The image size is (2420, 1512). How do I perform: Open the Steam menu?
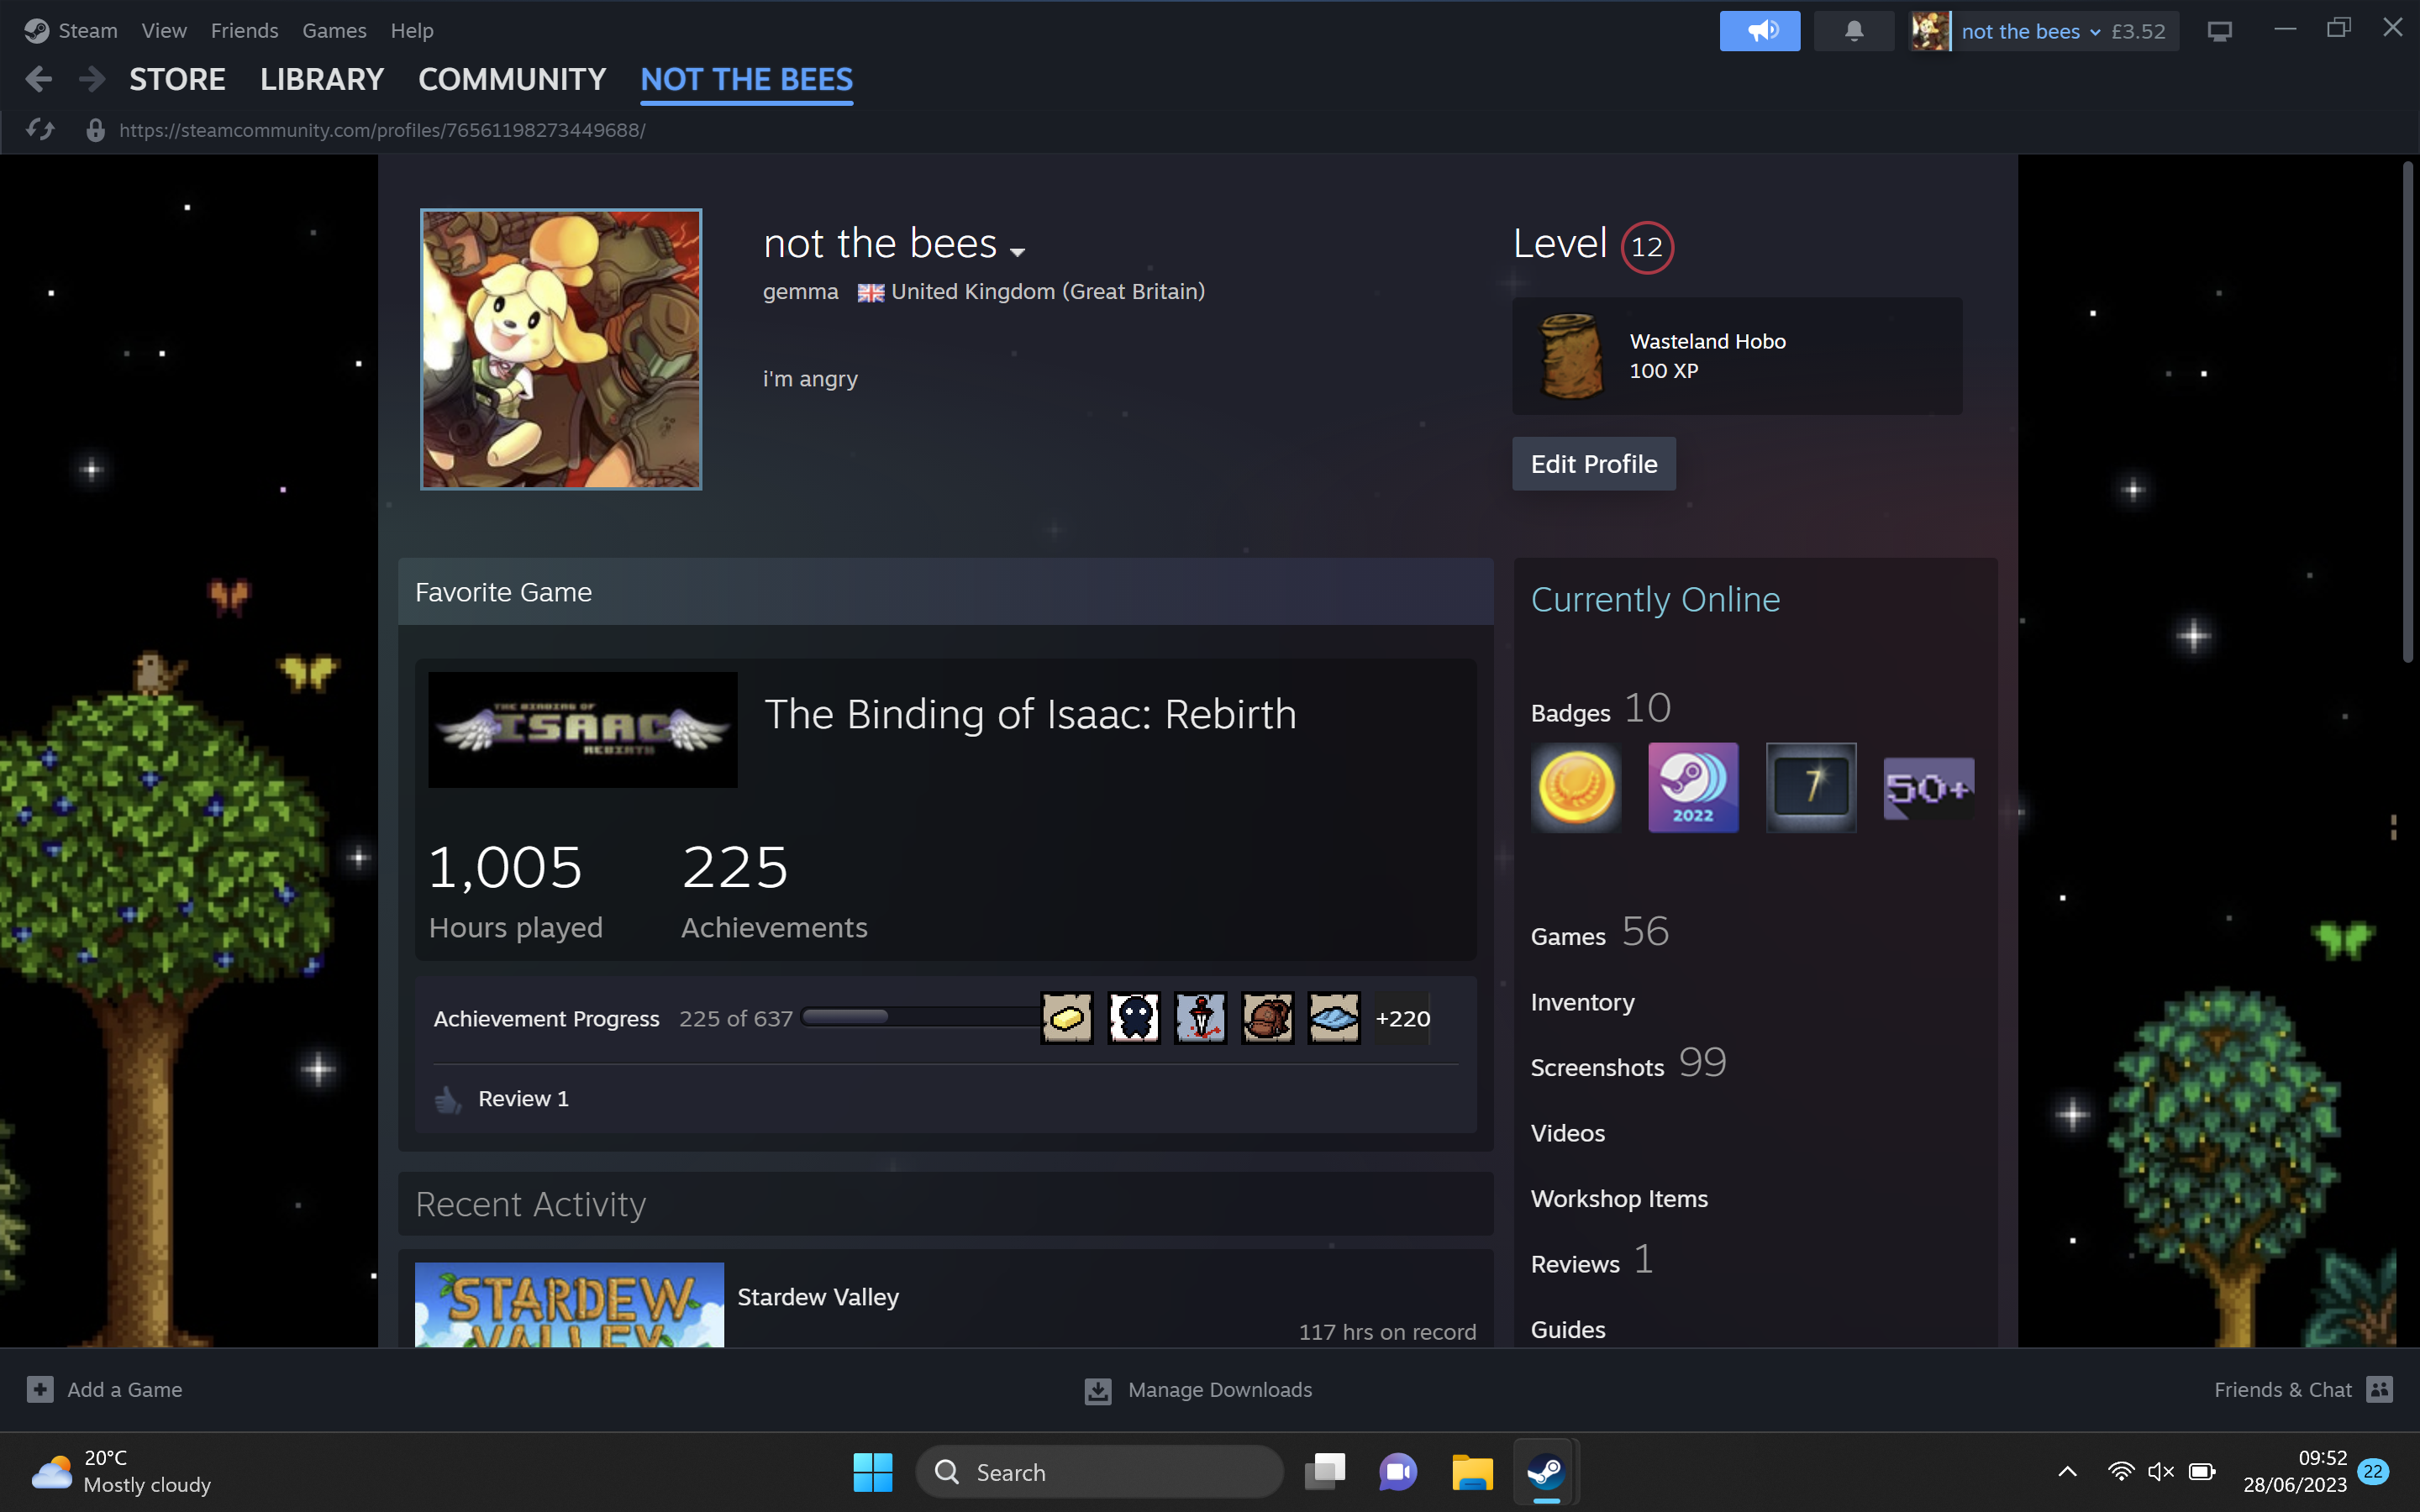tap(88, 31)
